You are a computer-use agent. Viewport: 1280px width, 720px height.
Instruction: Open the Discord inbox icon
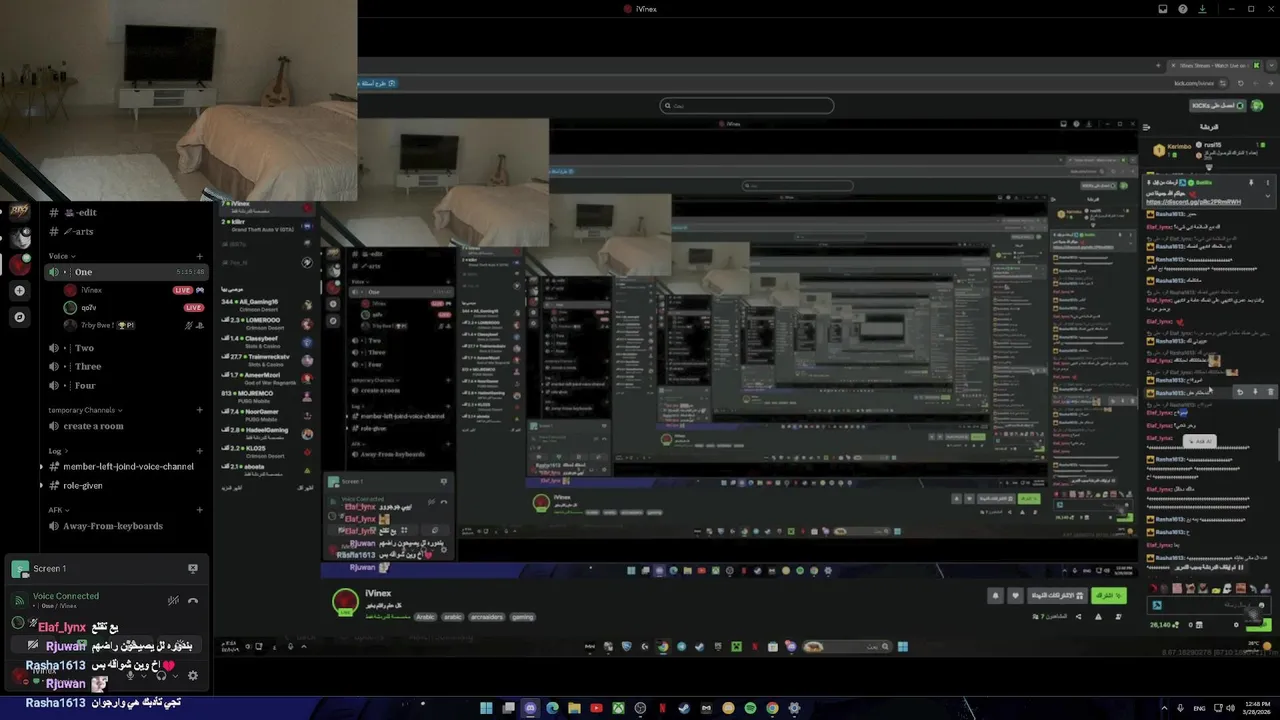[1163, 9]
